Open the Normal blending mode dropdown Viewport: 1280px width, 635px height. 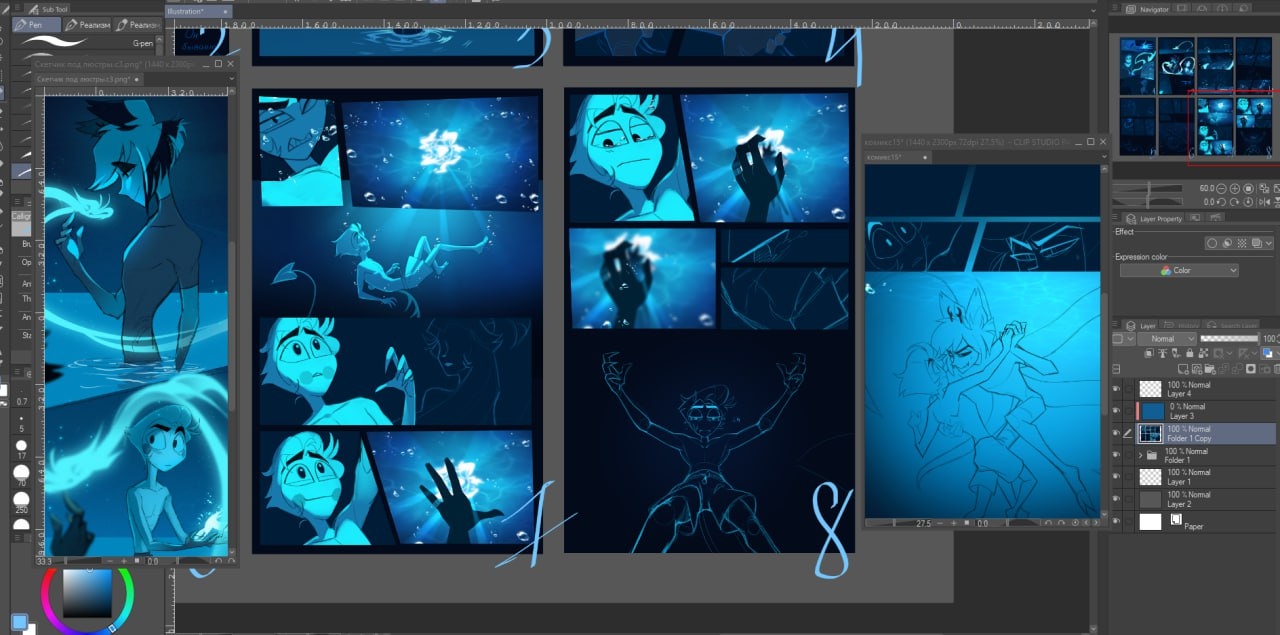point(1166,339)
